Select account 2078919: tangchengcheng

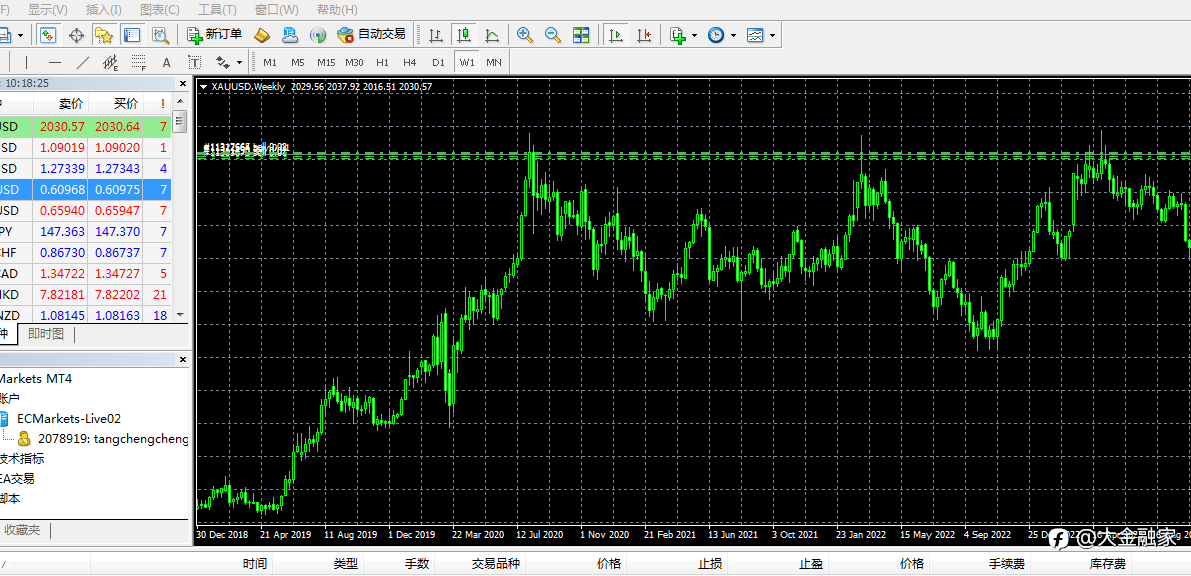tap(112, 438)
